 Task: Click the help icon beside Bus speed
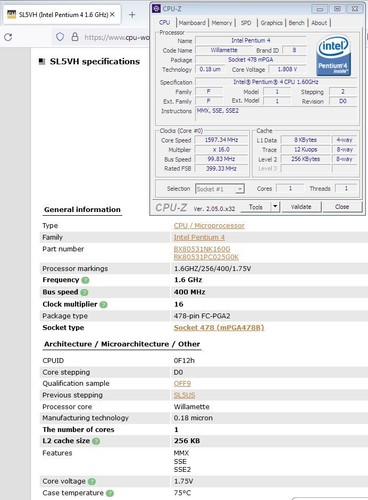(x=84, y=292)
